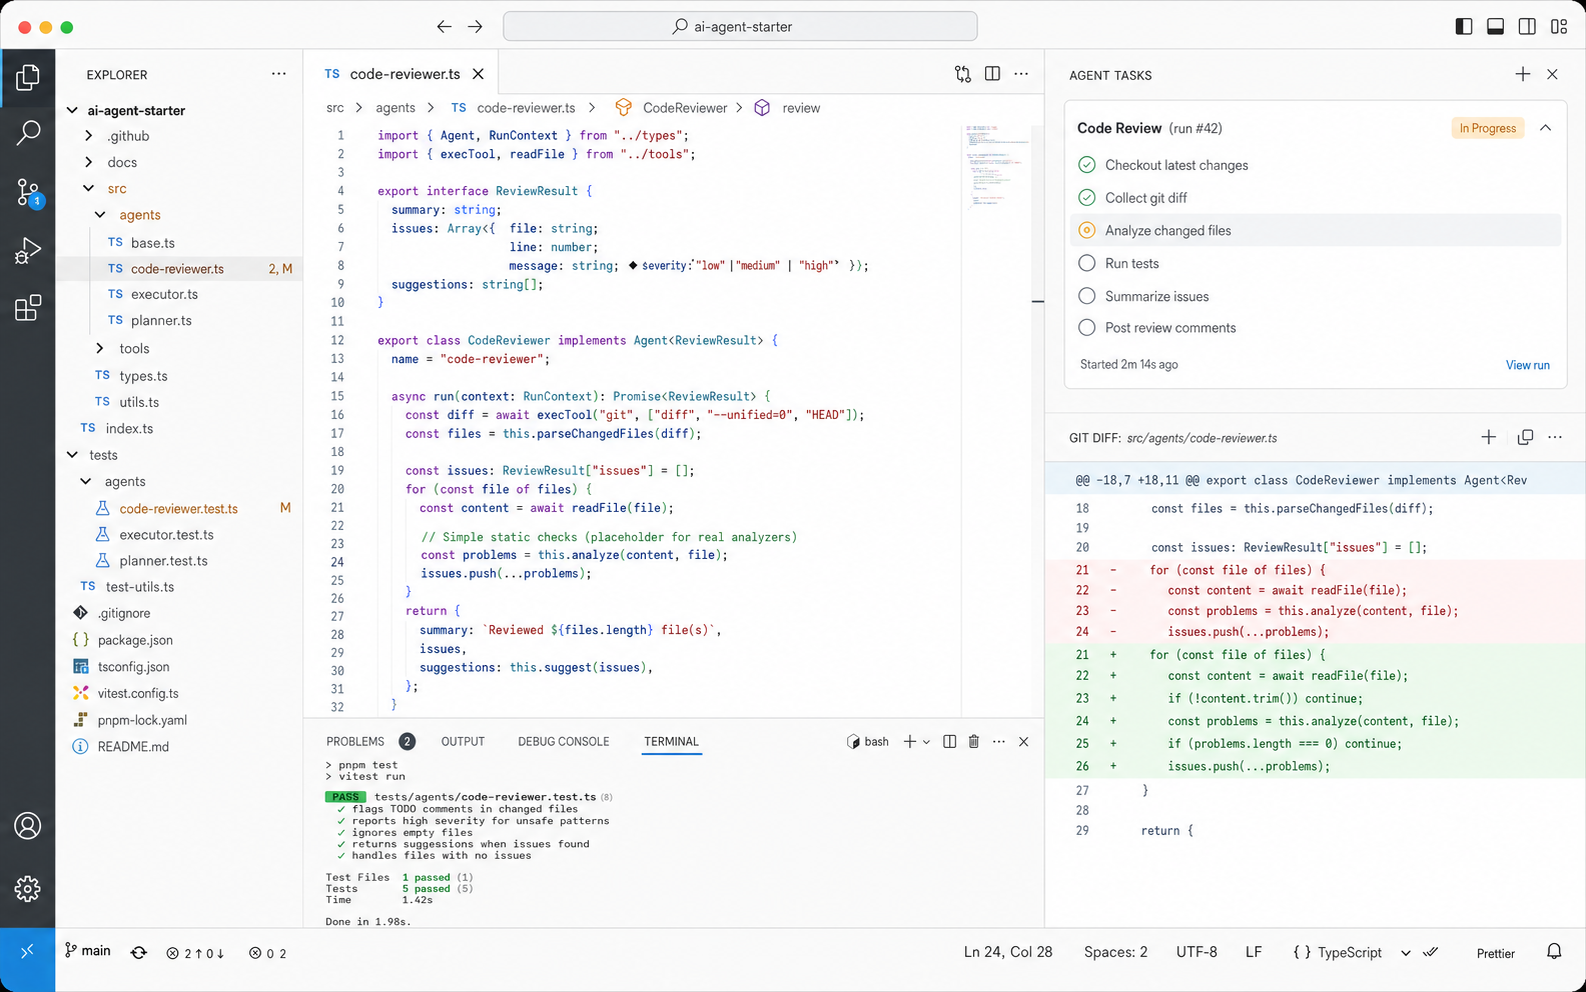Screen dimensions: 1586x992
Task: Toggle secondary sidebar layout icon
Action: (1527, 27)
